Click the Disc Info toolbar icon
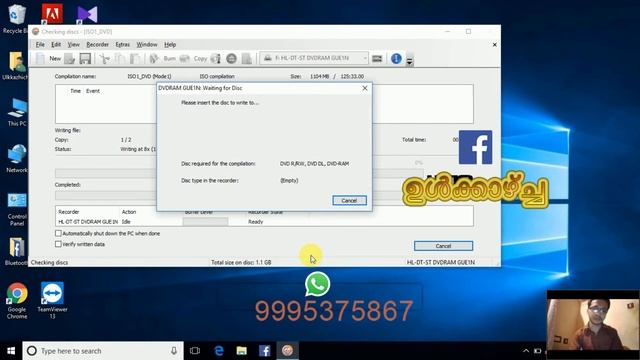The width and height of the screenshot is (640, 360). pos(216,59)
